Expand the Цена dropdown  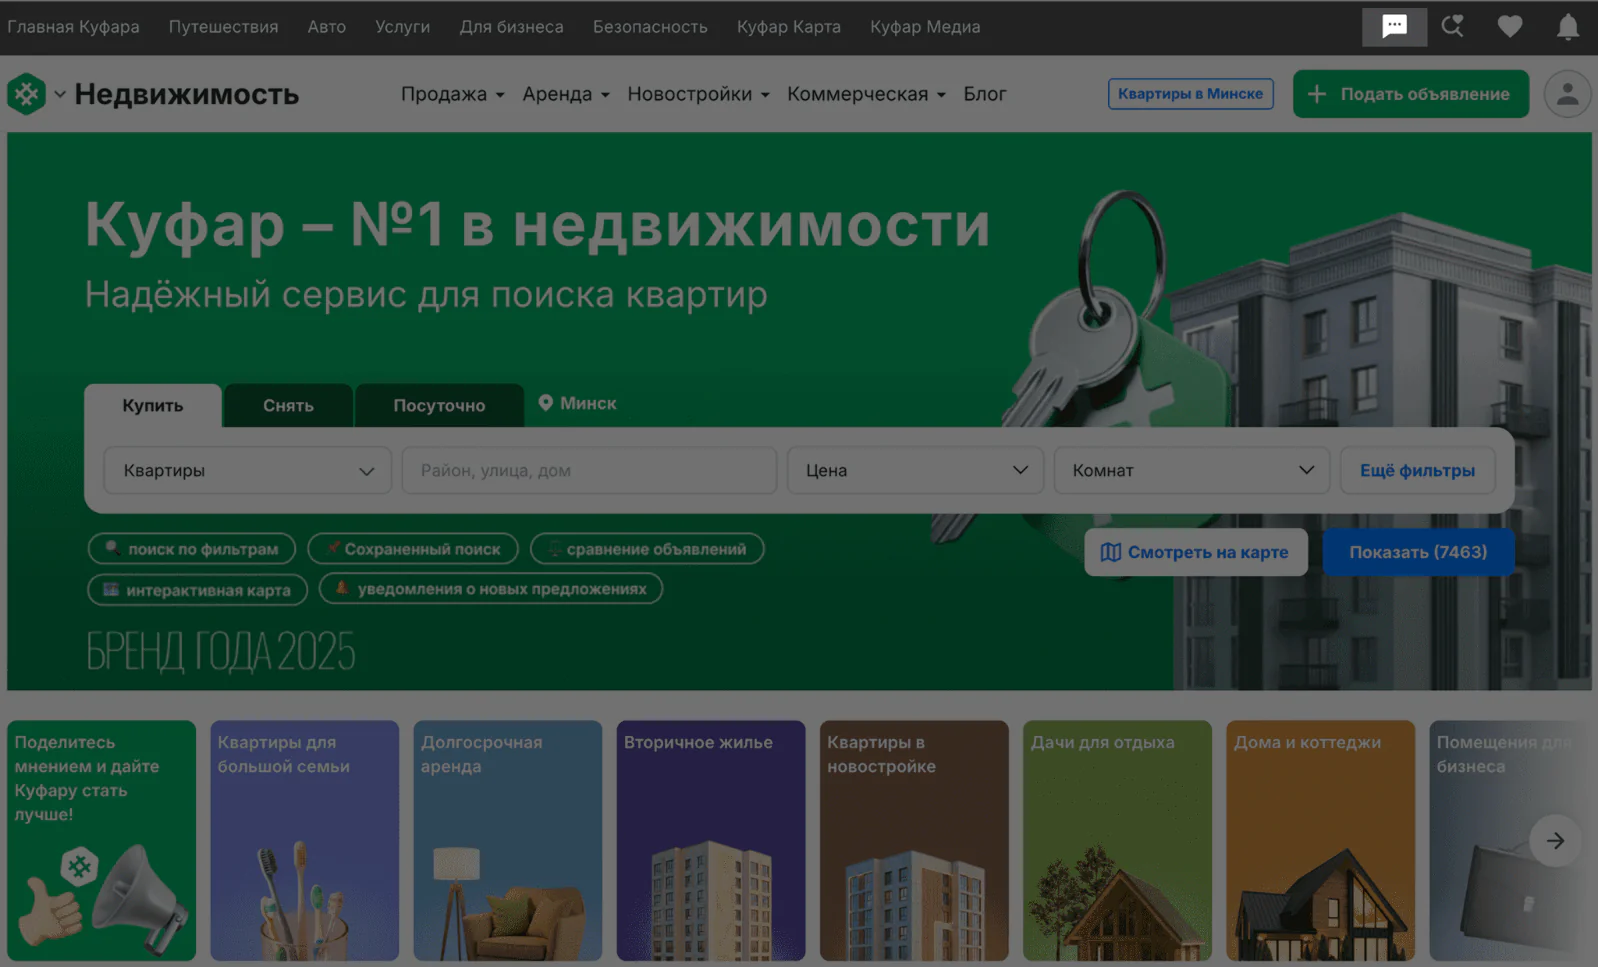(915, 470)
